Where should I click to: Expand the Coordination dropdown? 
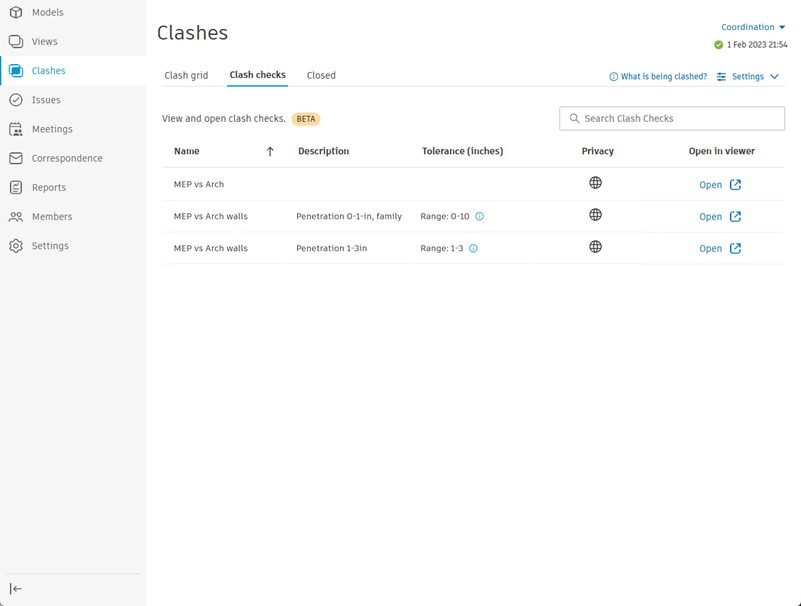pos(753,27)
